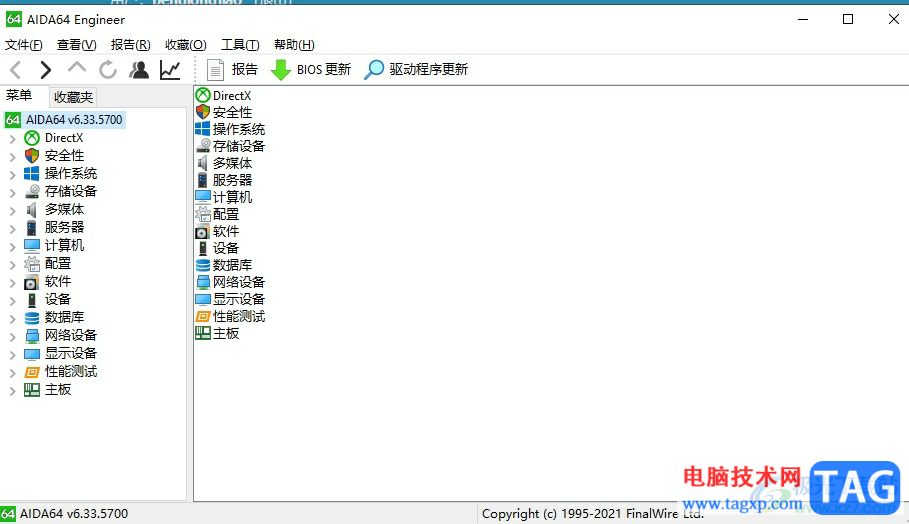
Task: Maximize the AIDA64 Engineer window
Action: click(848, 19)
